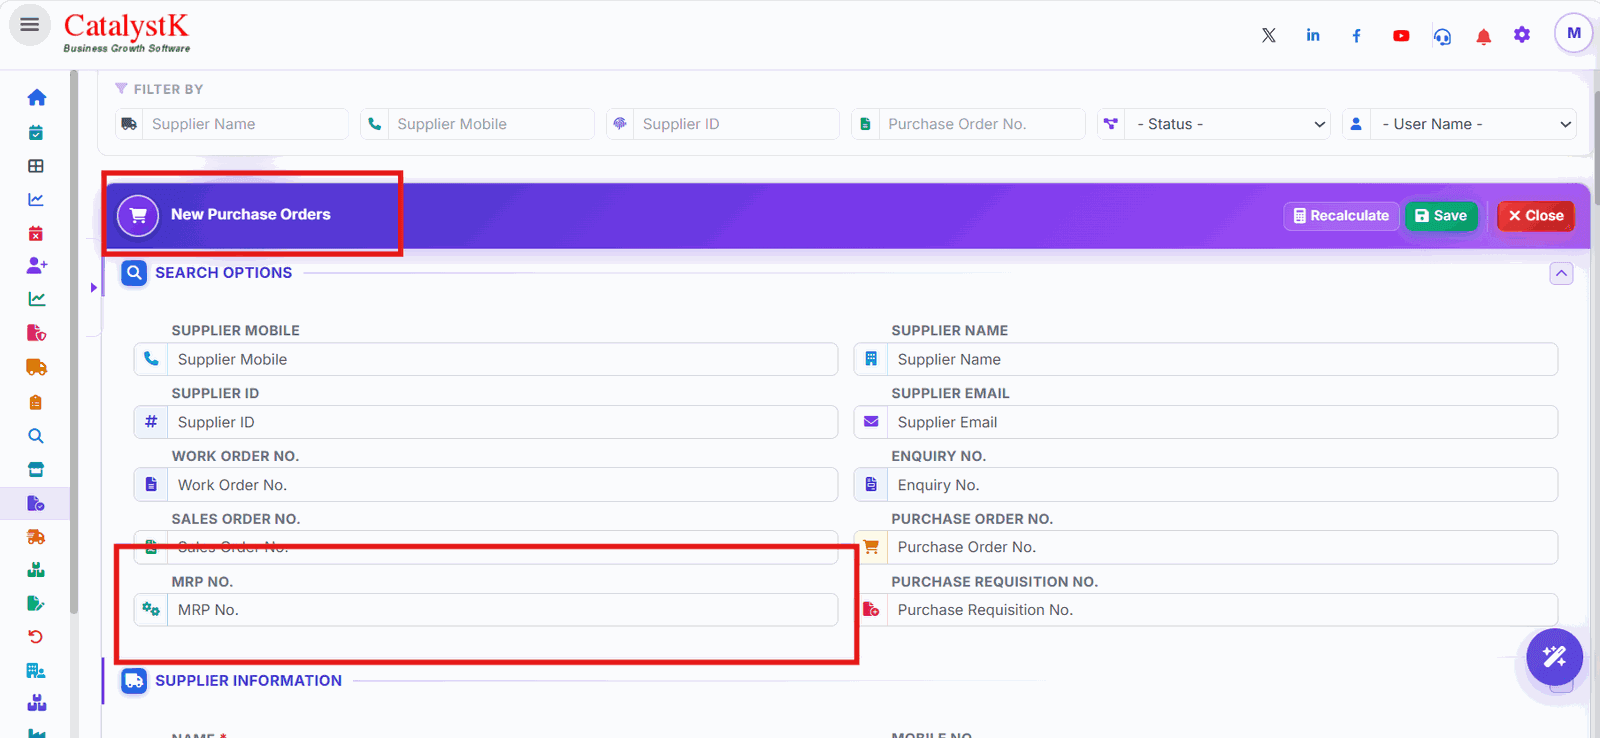
Task: Open the sidebar search magnifier icon
Action: point(36,436)
